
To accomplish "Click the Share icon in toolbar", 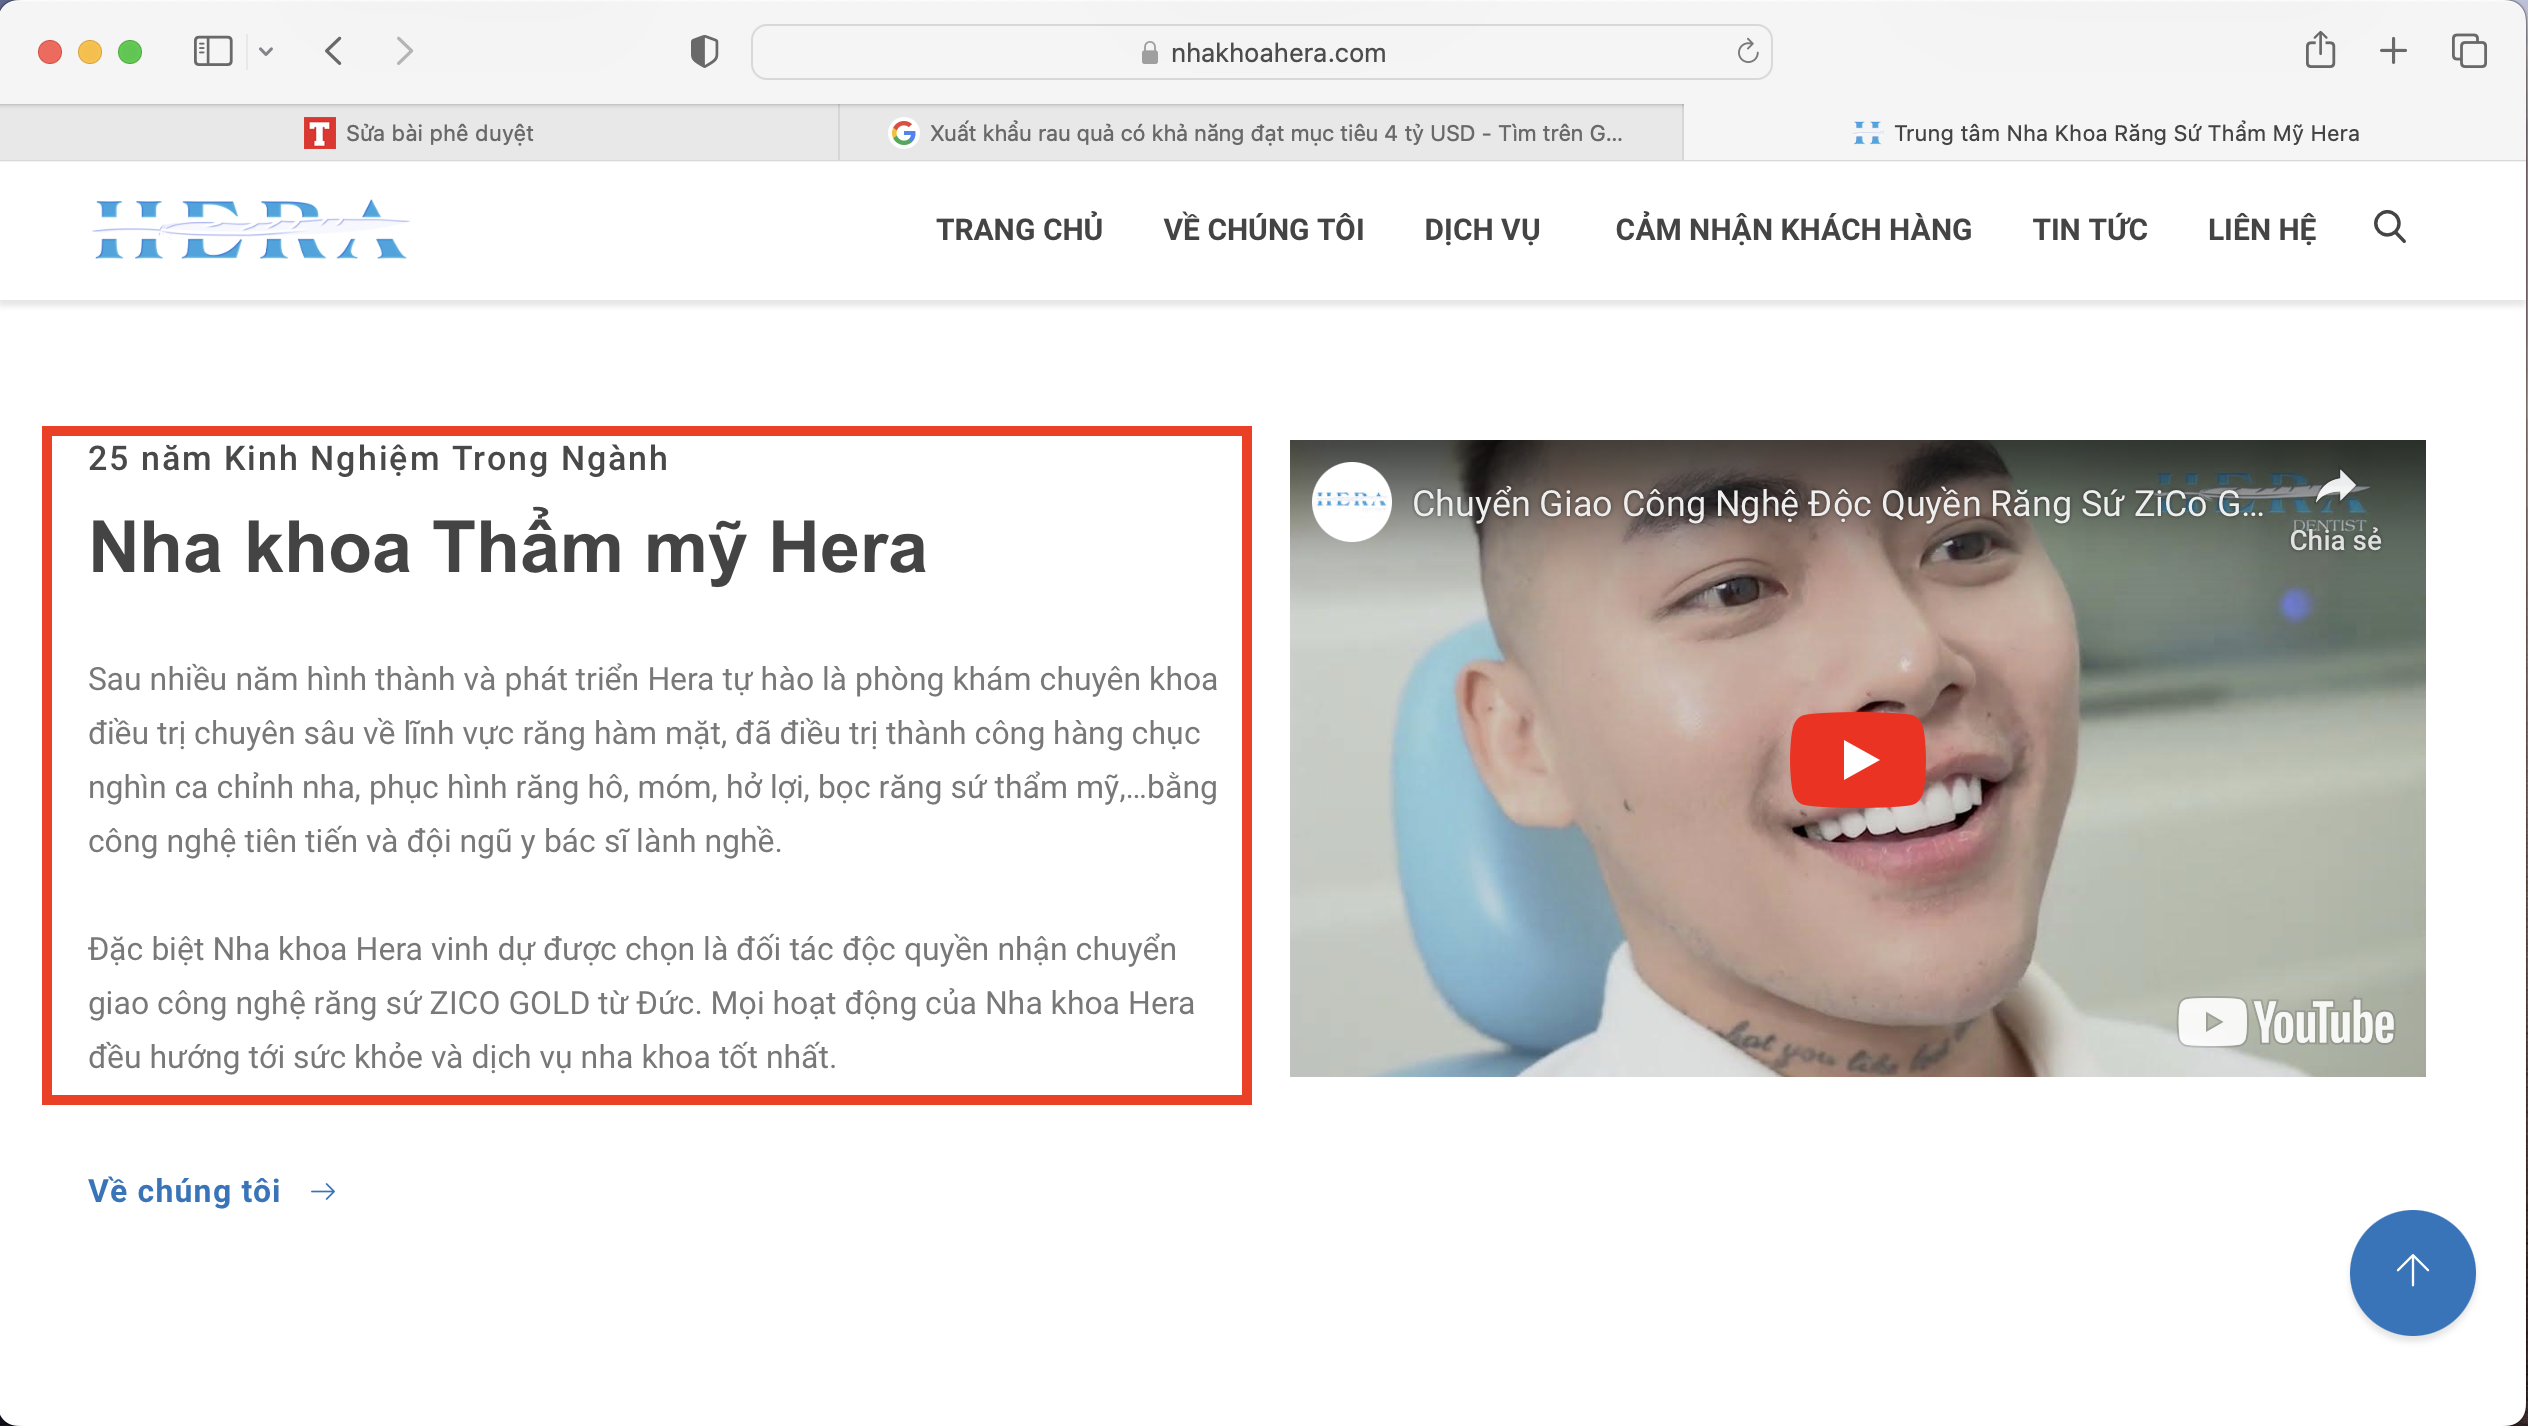I will tap(2320, 51).
